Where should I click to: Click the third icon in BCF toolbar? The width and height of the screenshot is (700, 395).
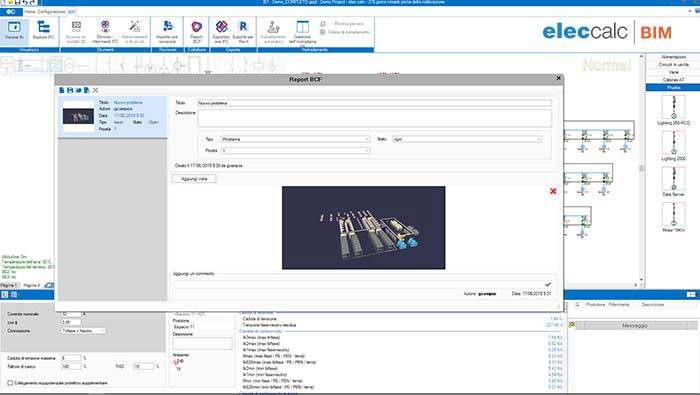click(78, 90)
